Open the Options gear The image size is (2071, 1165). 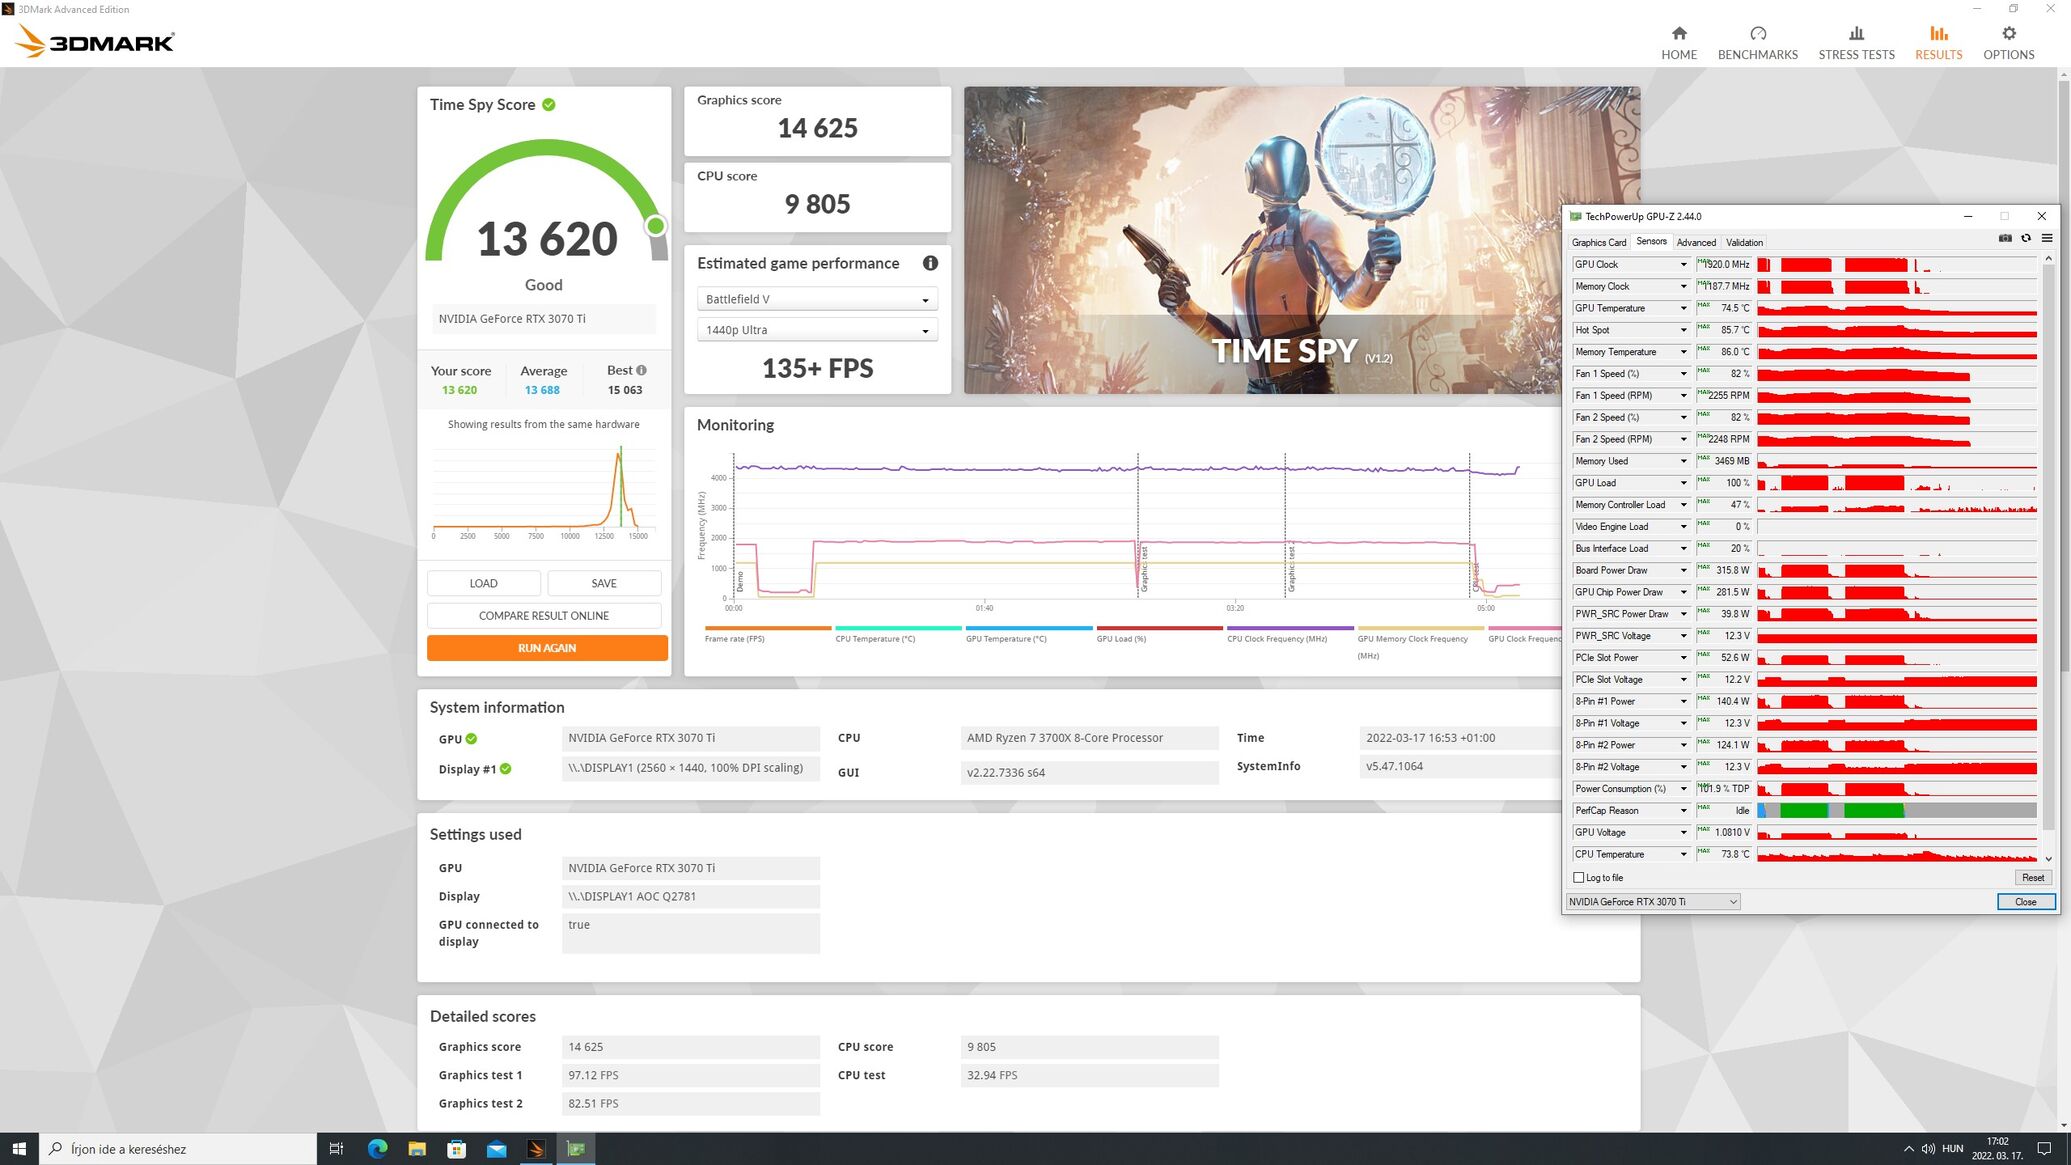[2008, 43]
